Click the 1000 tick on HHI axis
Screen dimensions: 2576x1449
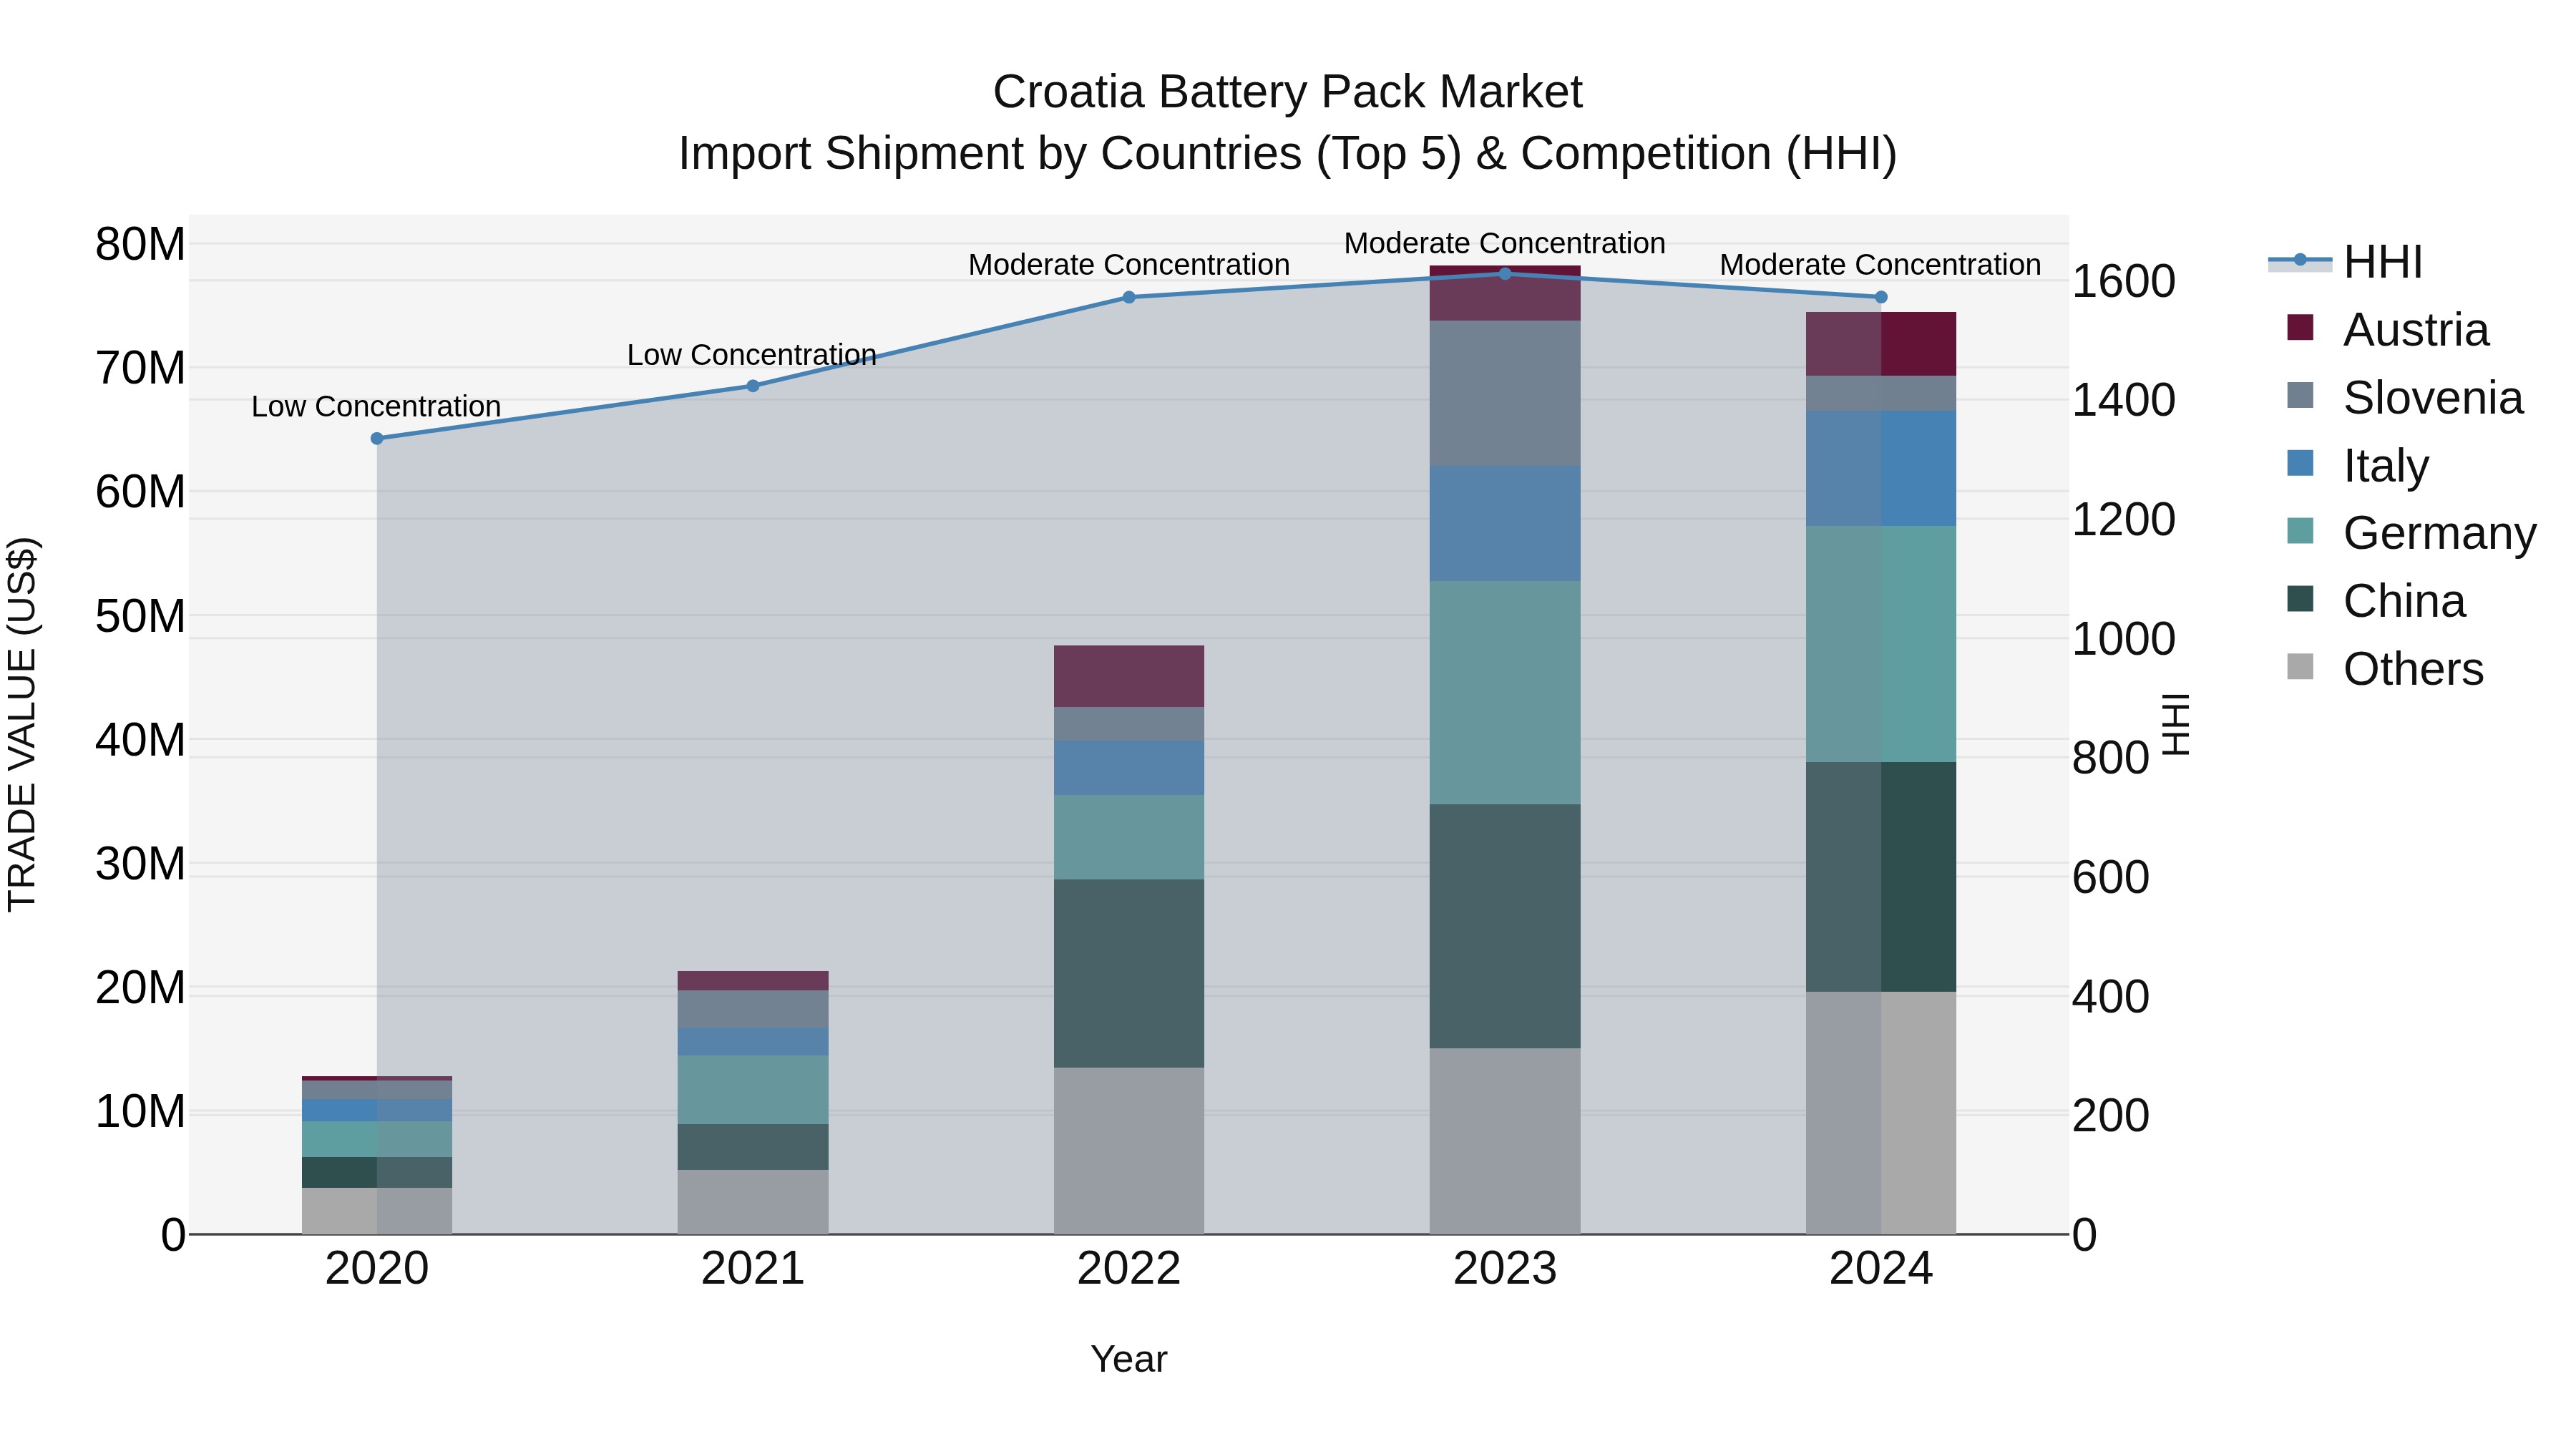pos(2123,639)
